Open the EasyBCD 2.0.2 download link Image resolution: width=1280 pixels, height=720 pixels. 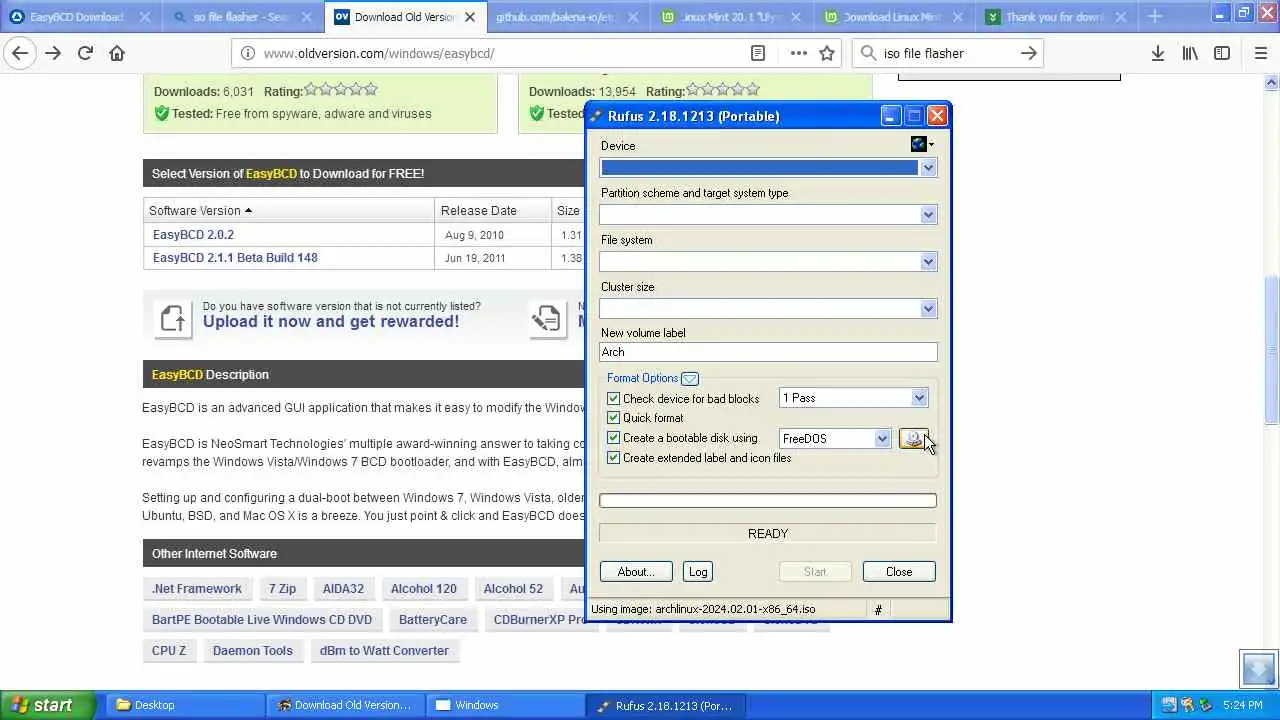click(193, 235)
